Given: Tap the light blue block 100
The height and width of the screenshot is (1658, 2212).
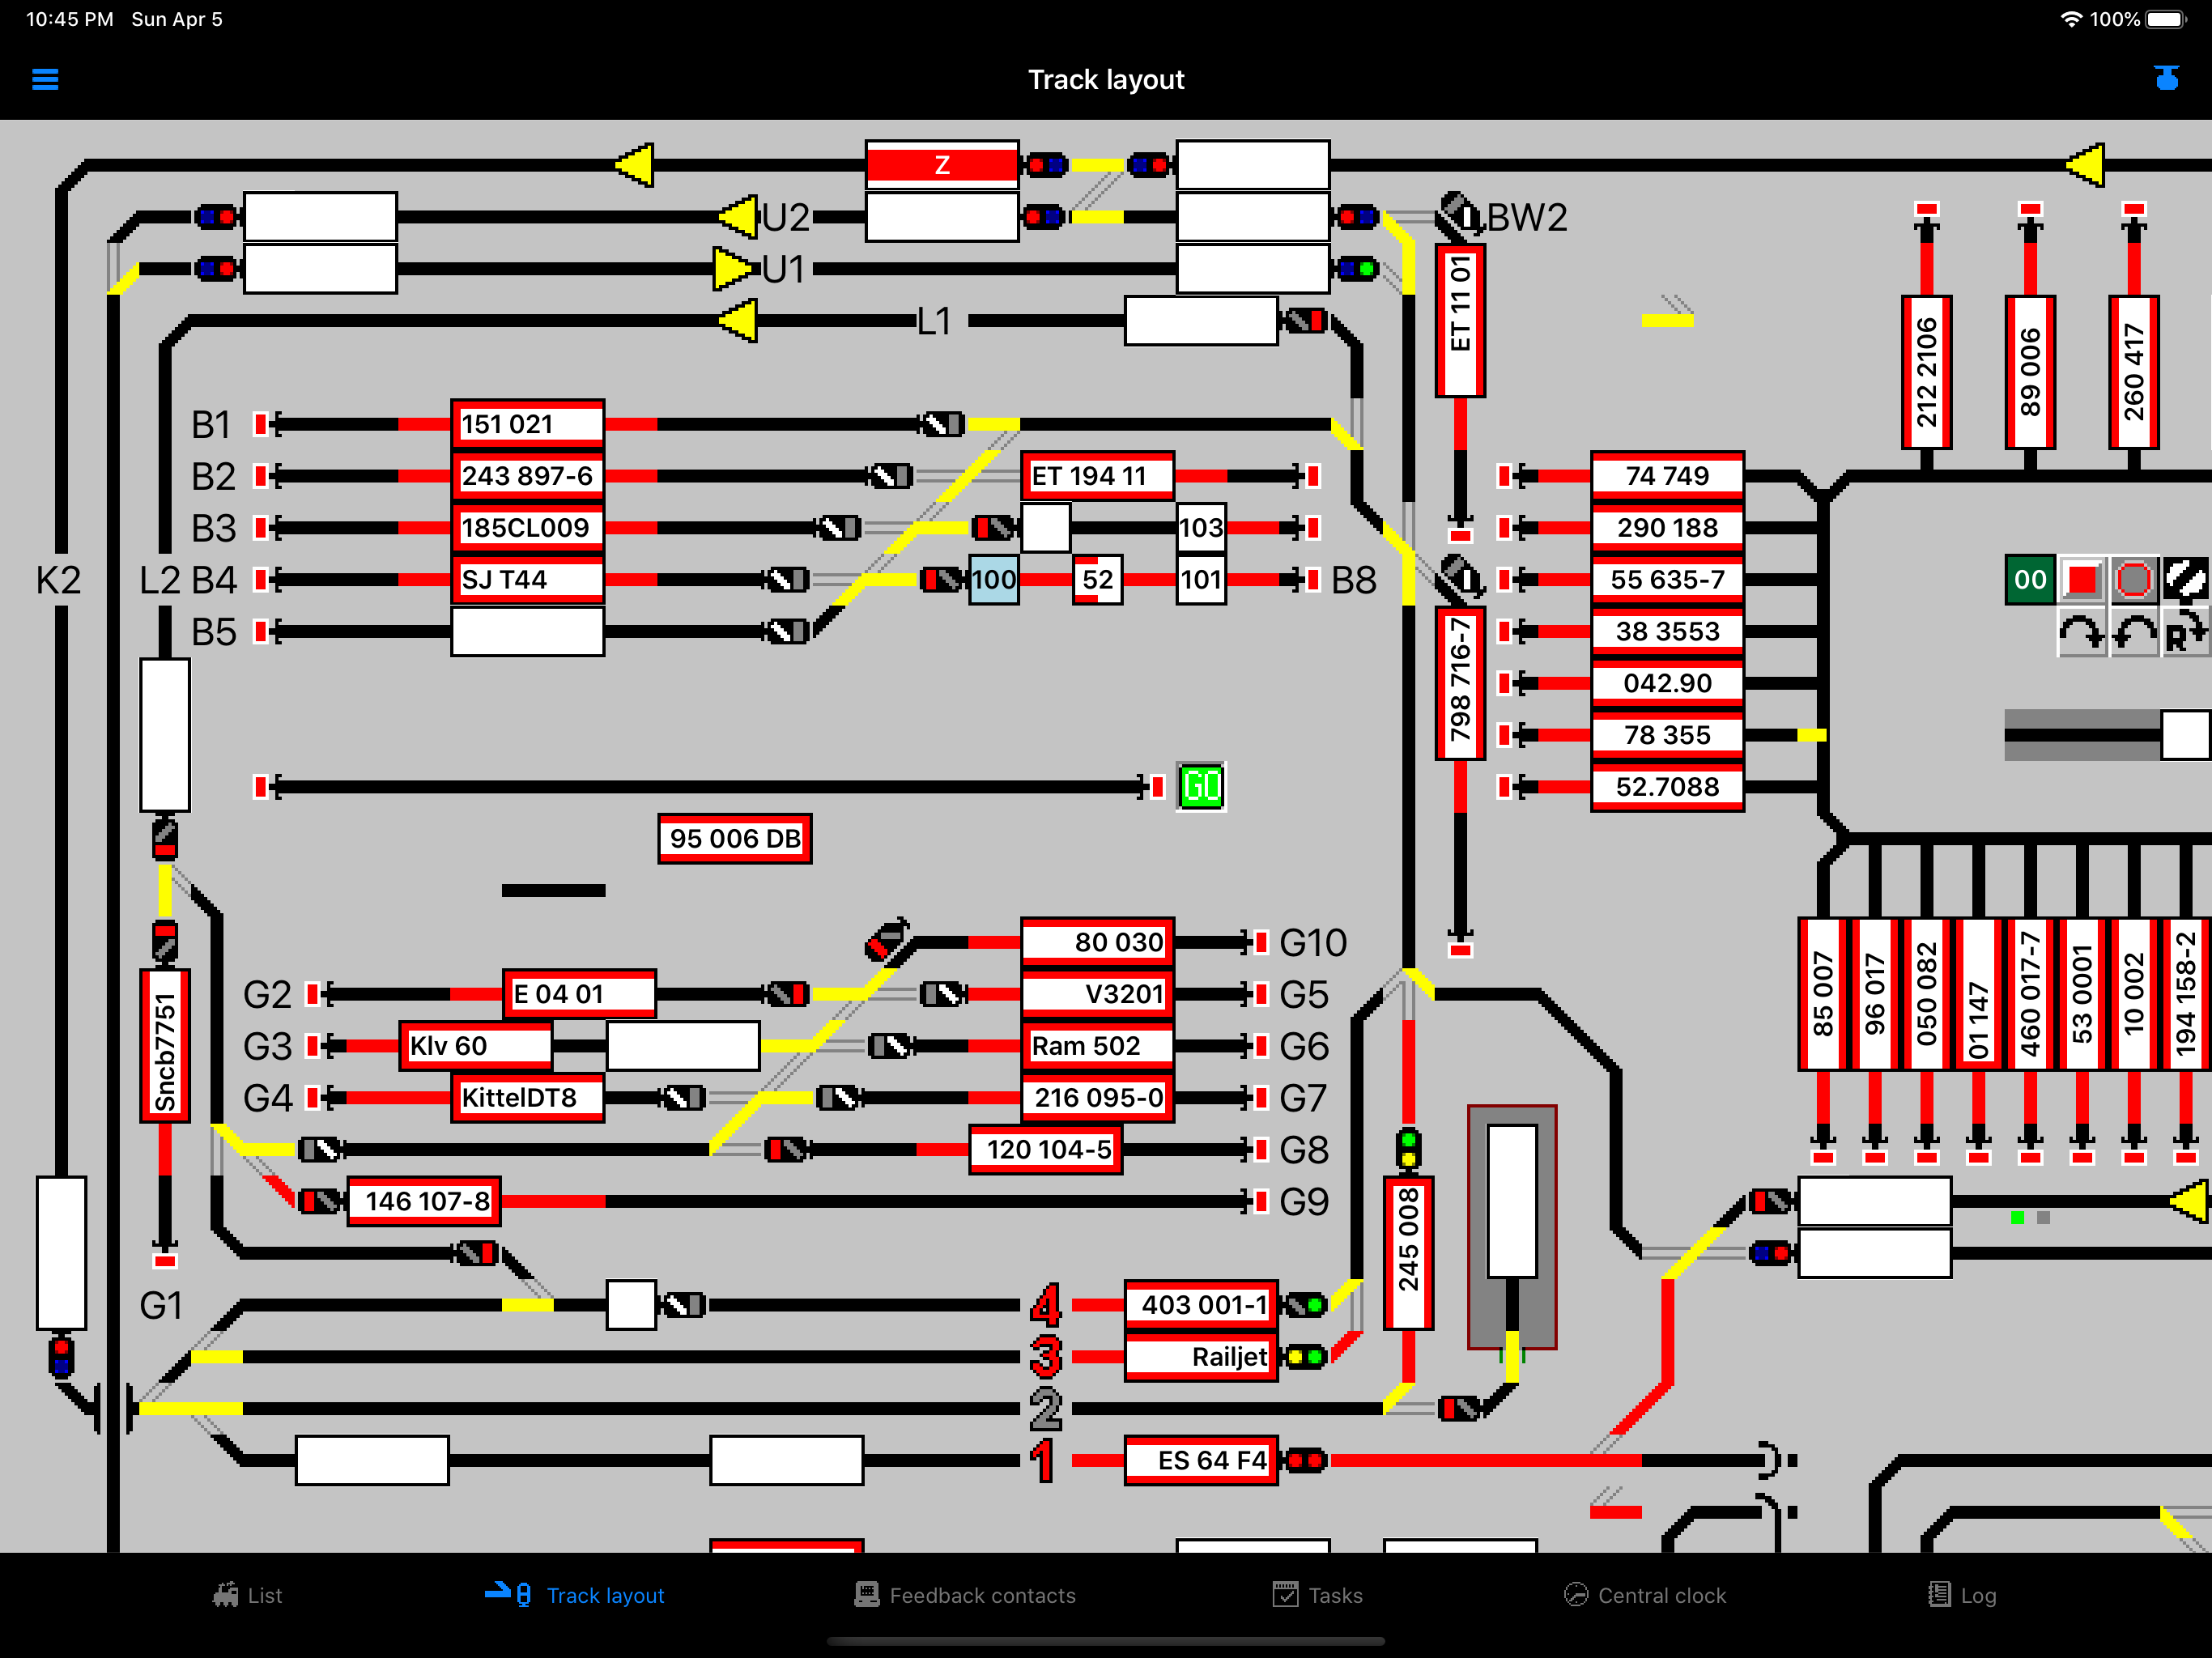Looking at the screenshot, I should 994,580.
